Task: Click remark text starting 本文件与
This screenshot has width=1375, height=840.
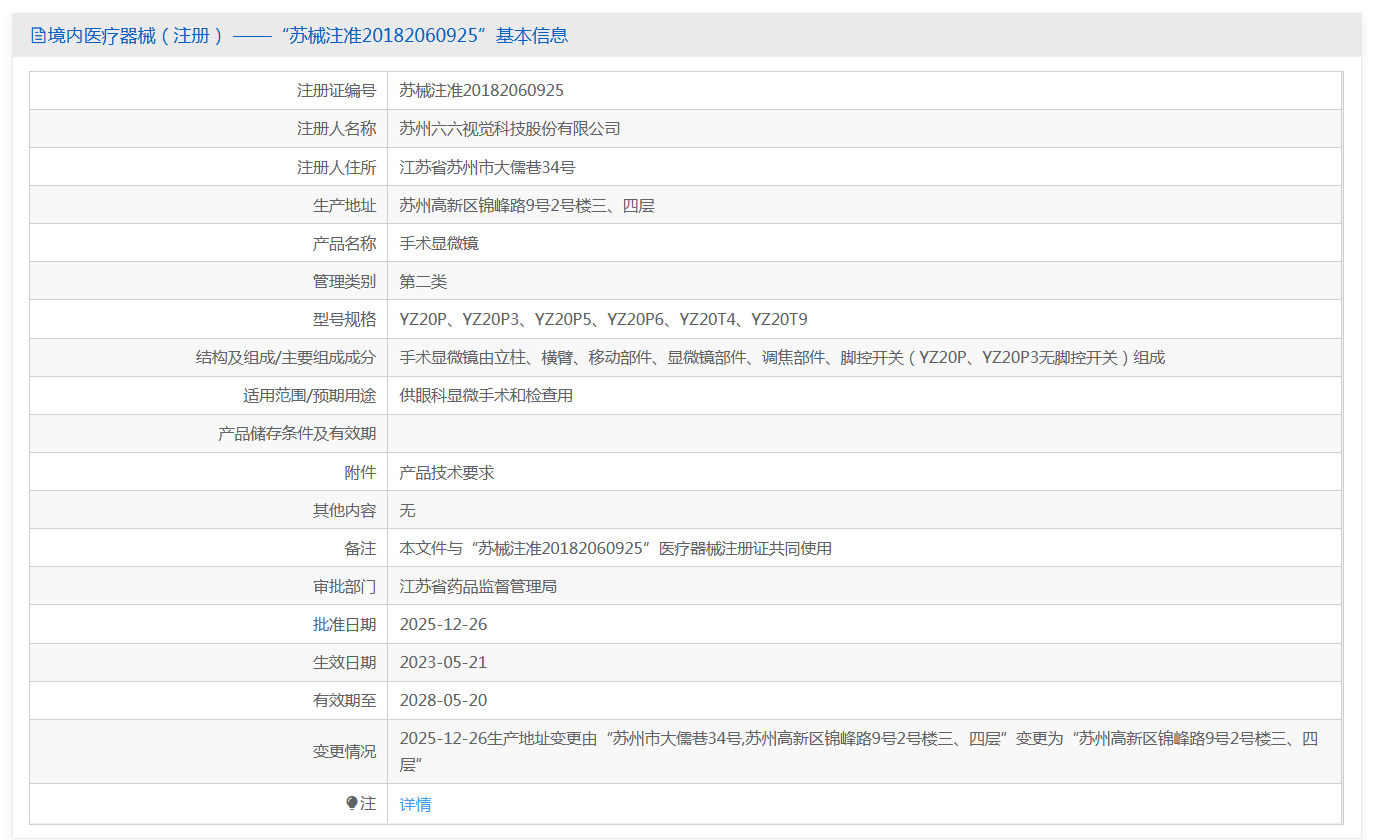Action: 615,548
